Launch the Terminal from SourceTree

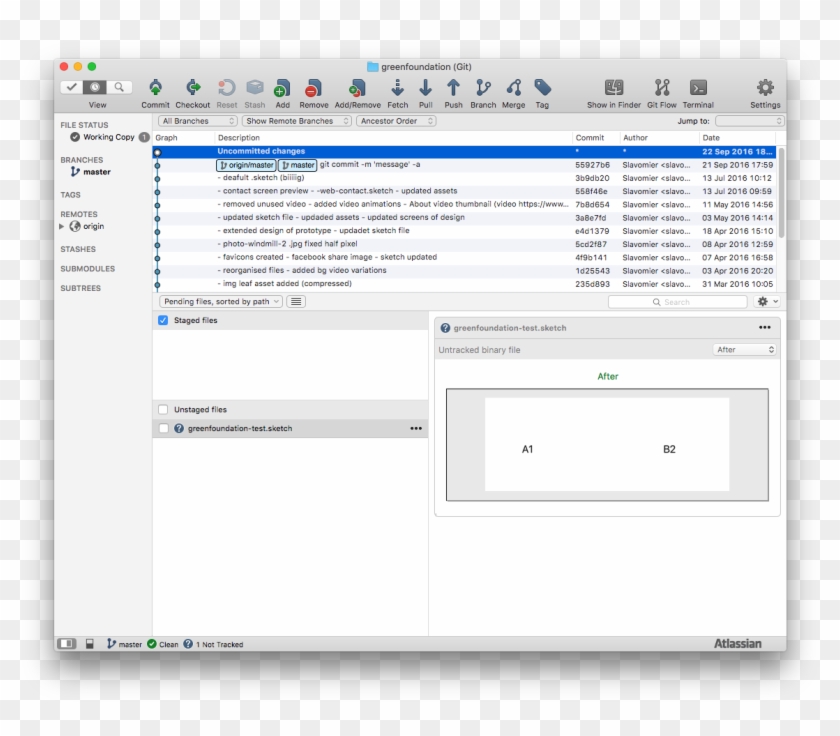click(698, 90)
